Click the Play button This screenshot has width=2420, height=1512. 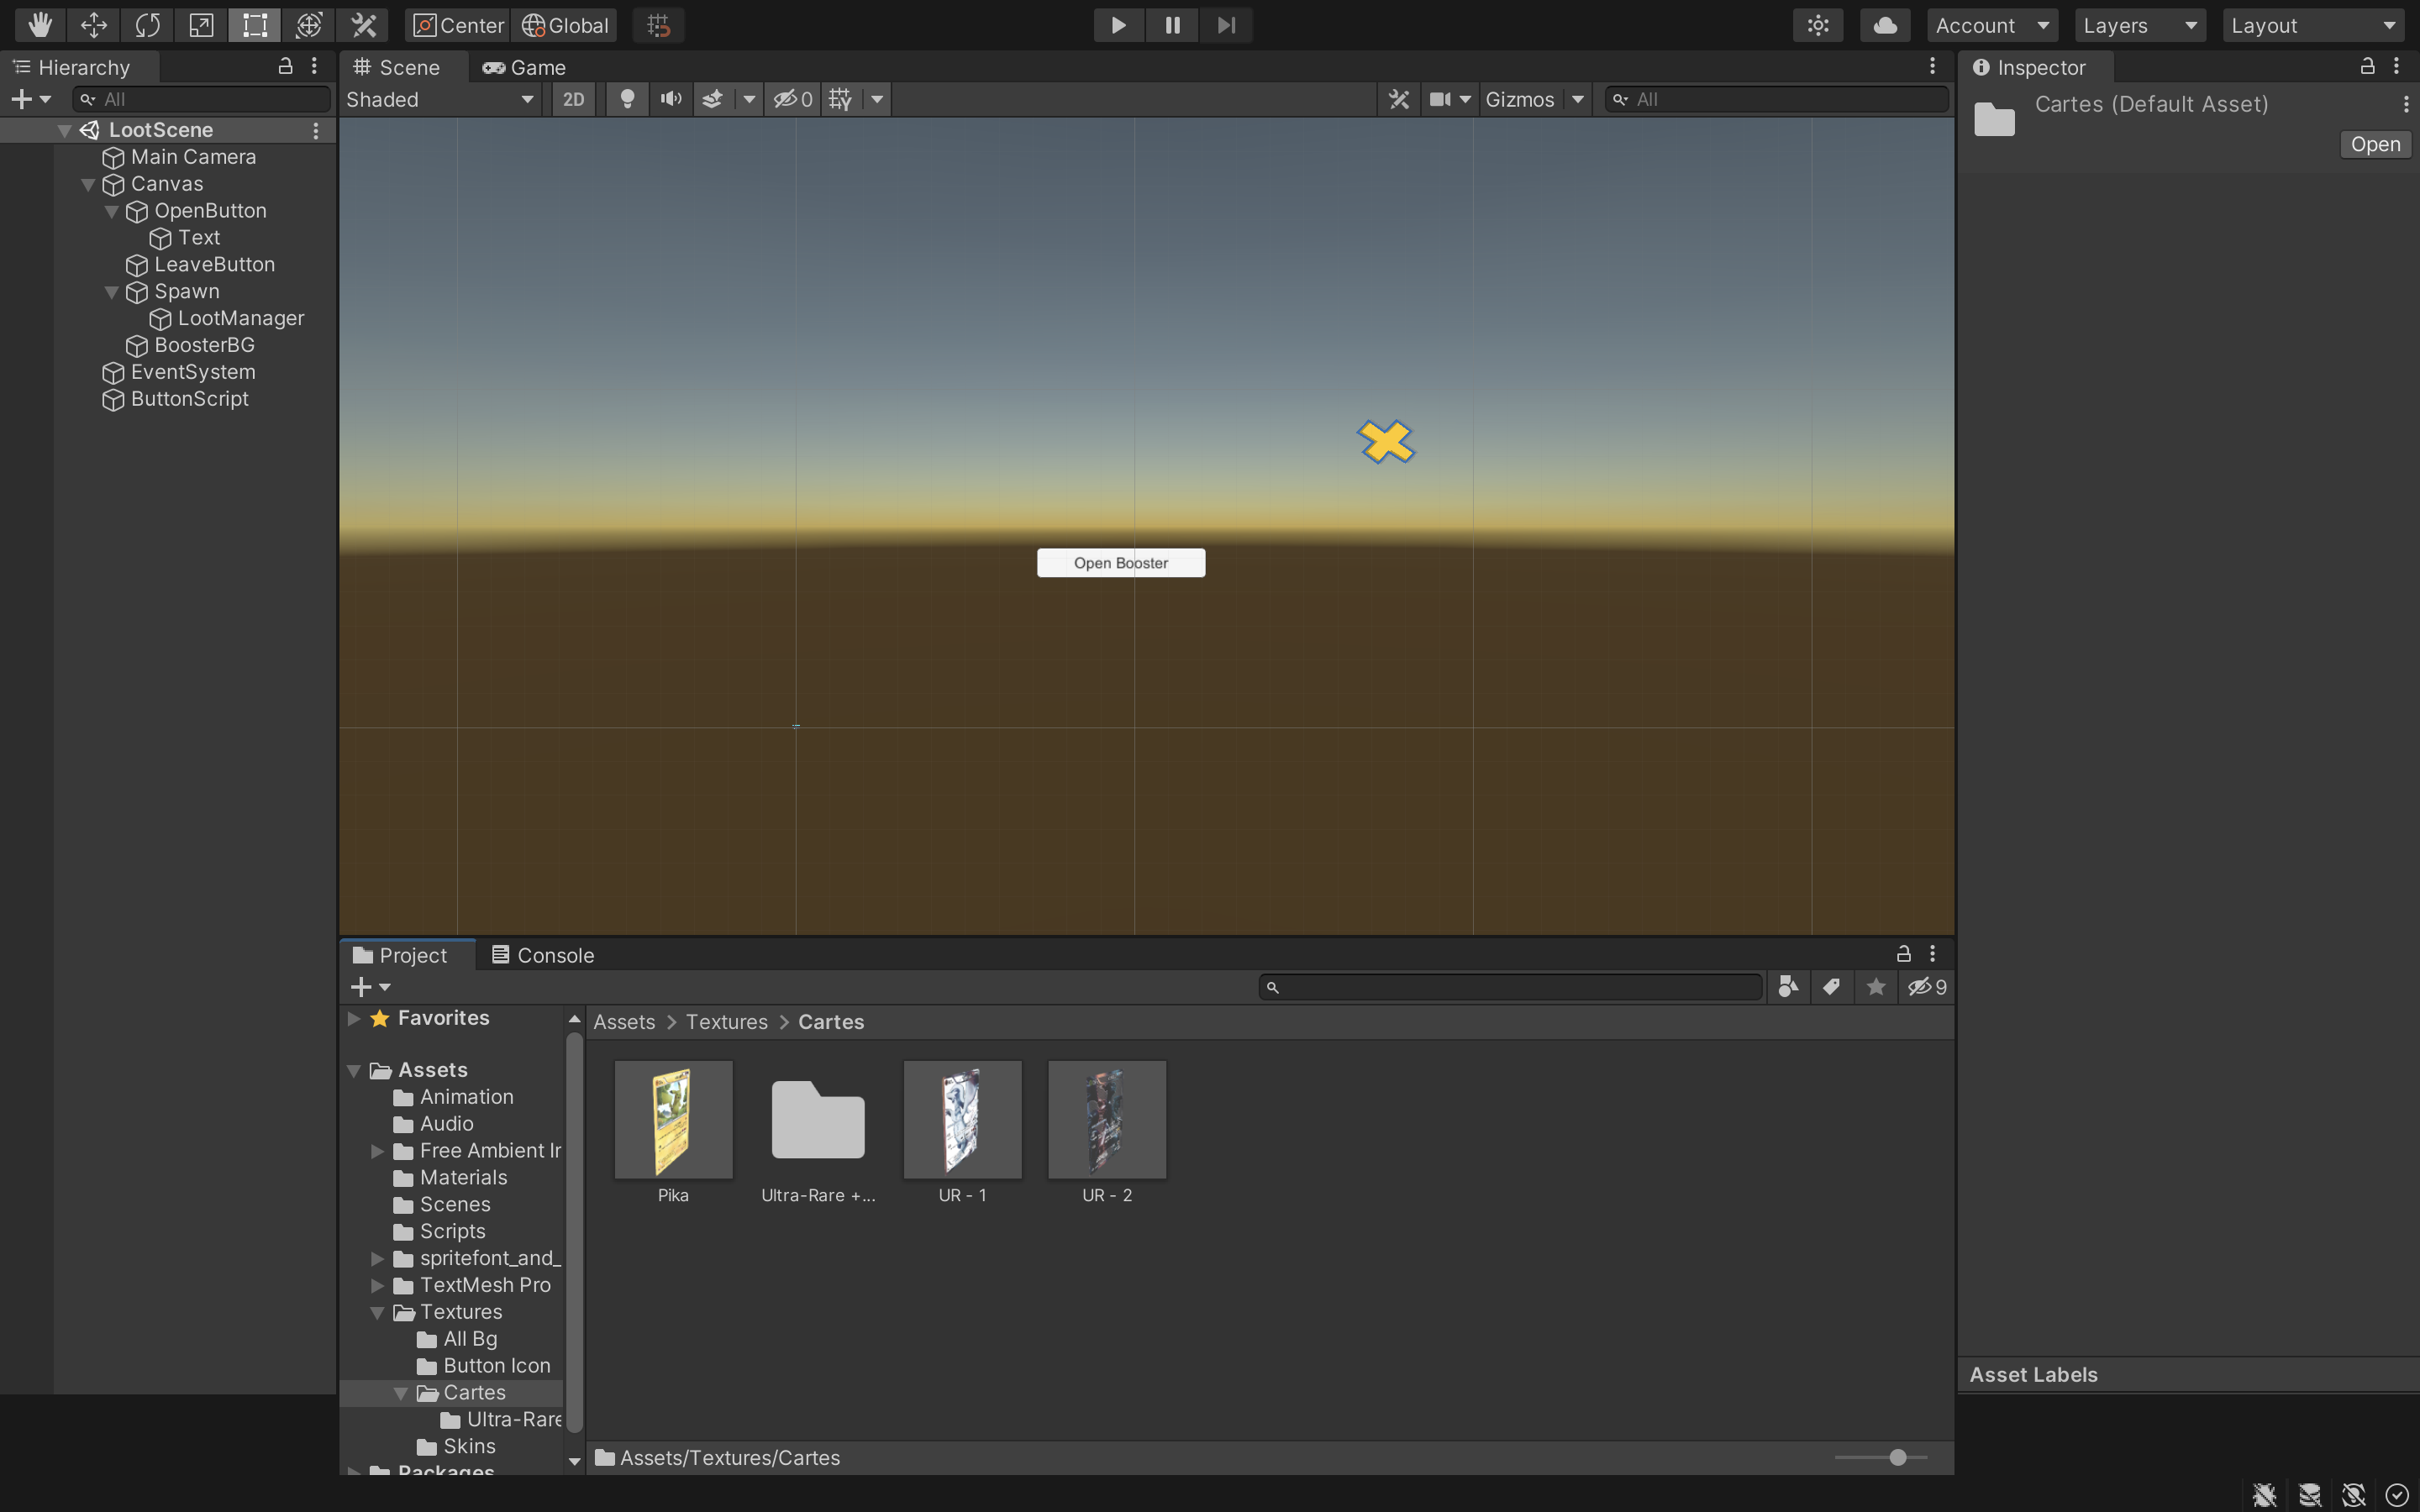[1118, 25]
